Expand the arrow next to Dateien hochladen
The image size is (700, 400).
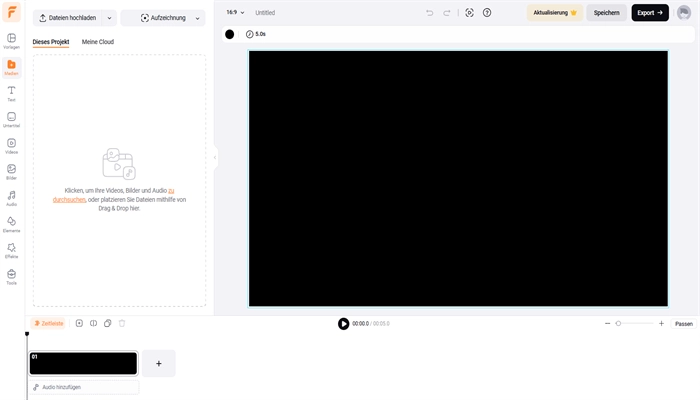coord(109,18)
